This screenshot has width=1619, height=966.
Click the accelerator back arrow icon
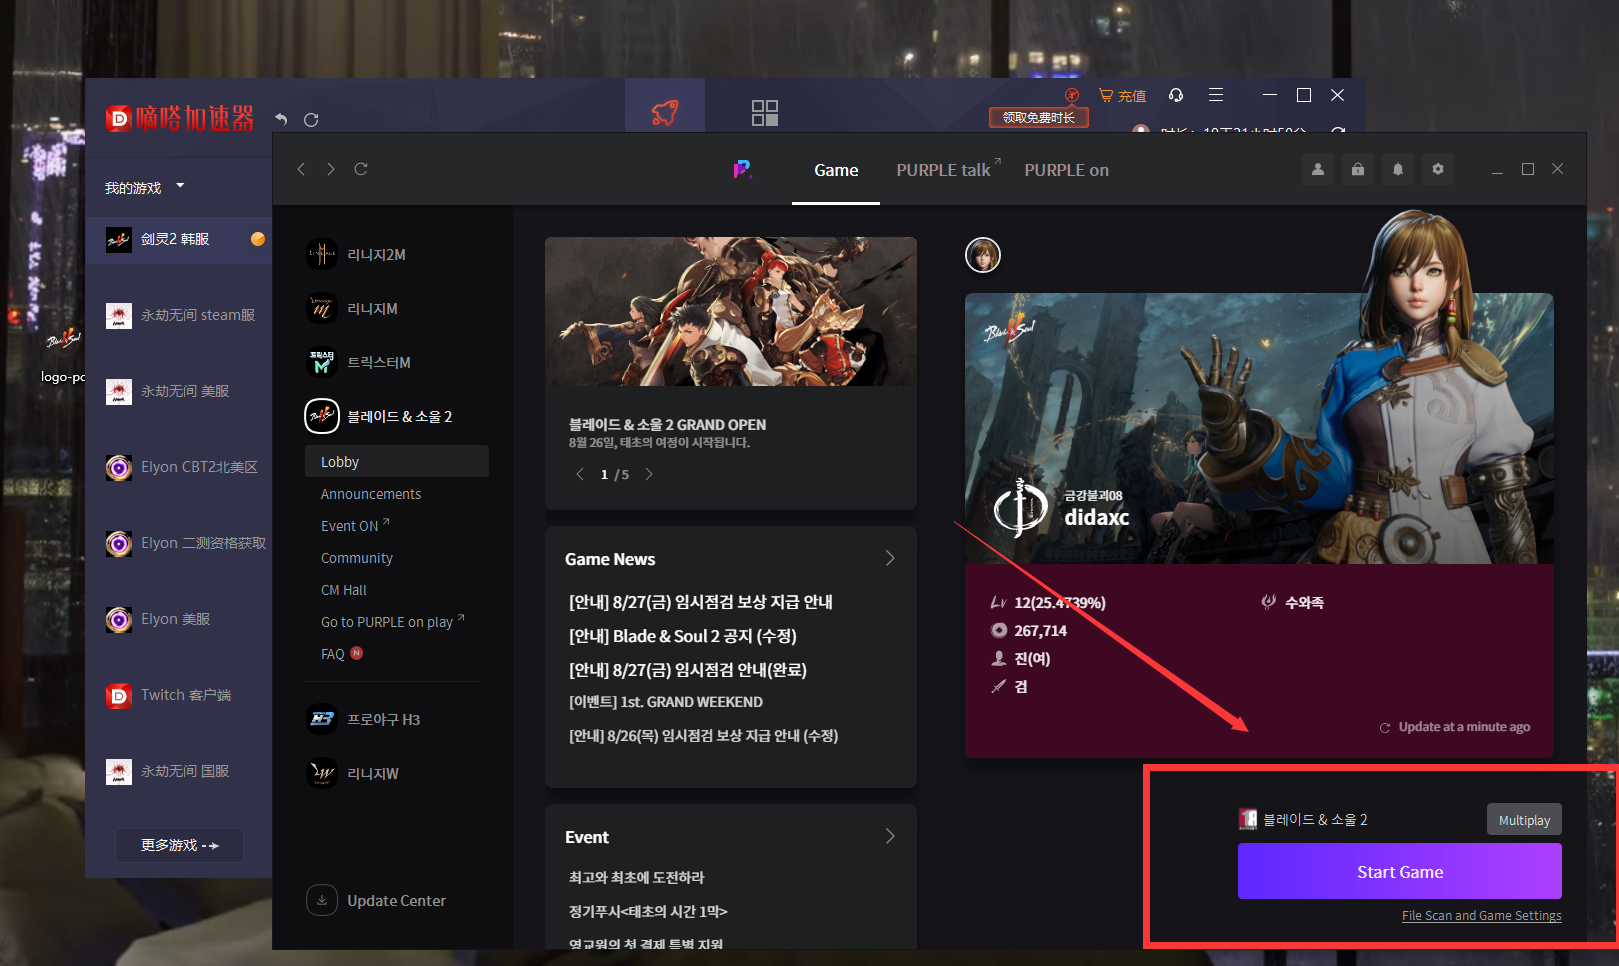click(x=281, y=119)
